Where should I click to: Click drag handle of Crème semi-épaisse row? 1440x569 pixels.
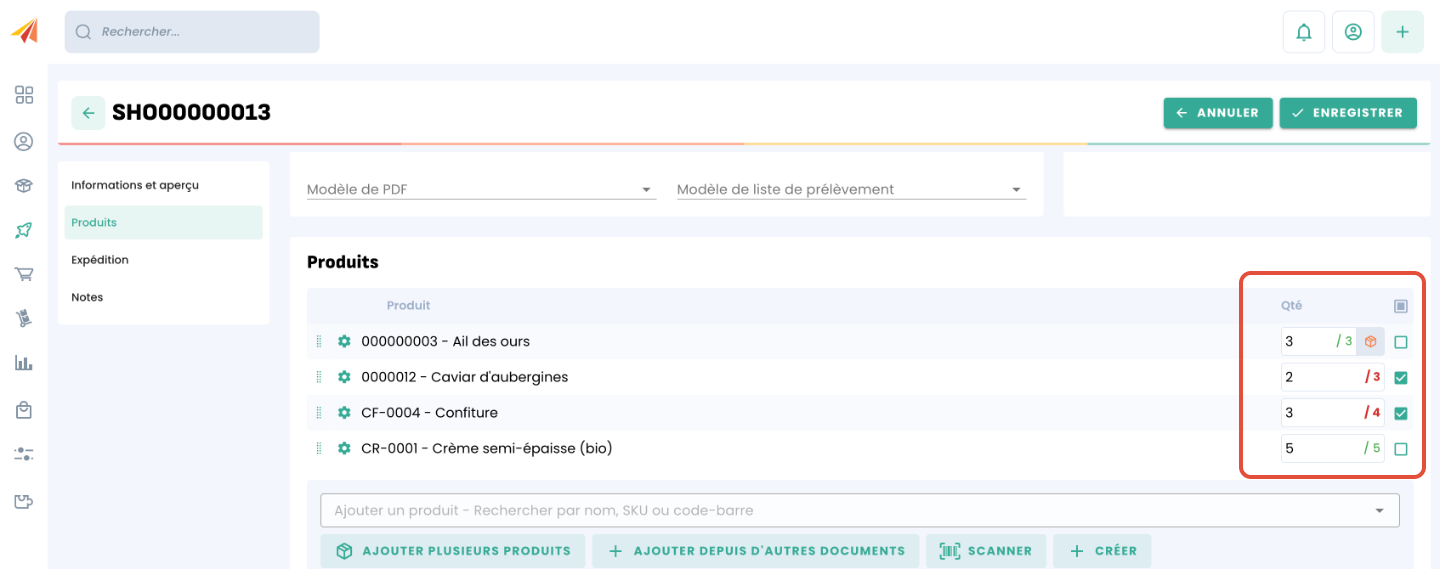319,448
